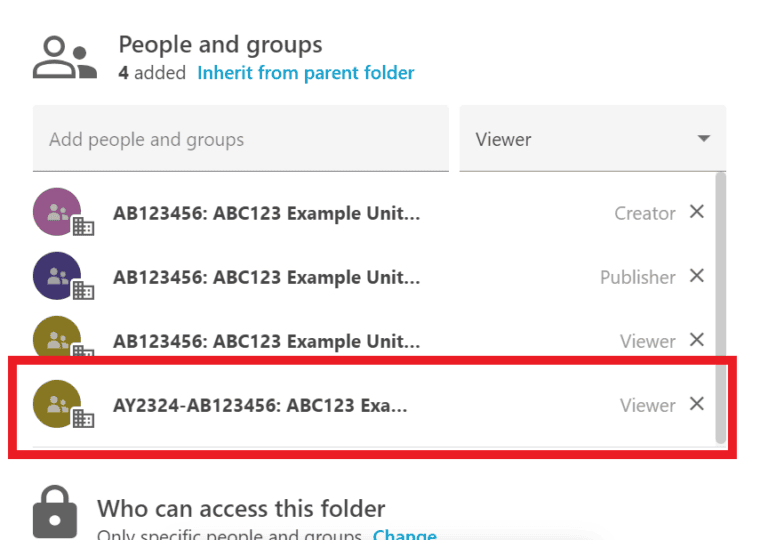The width and height of the screenshot is (768, 540).
Task: Select the group name in the Creator row
Action: coord(266,213)
